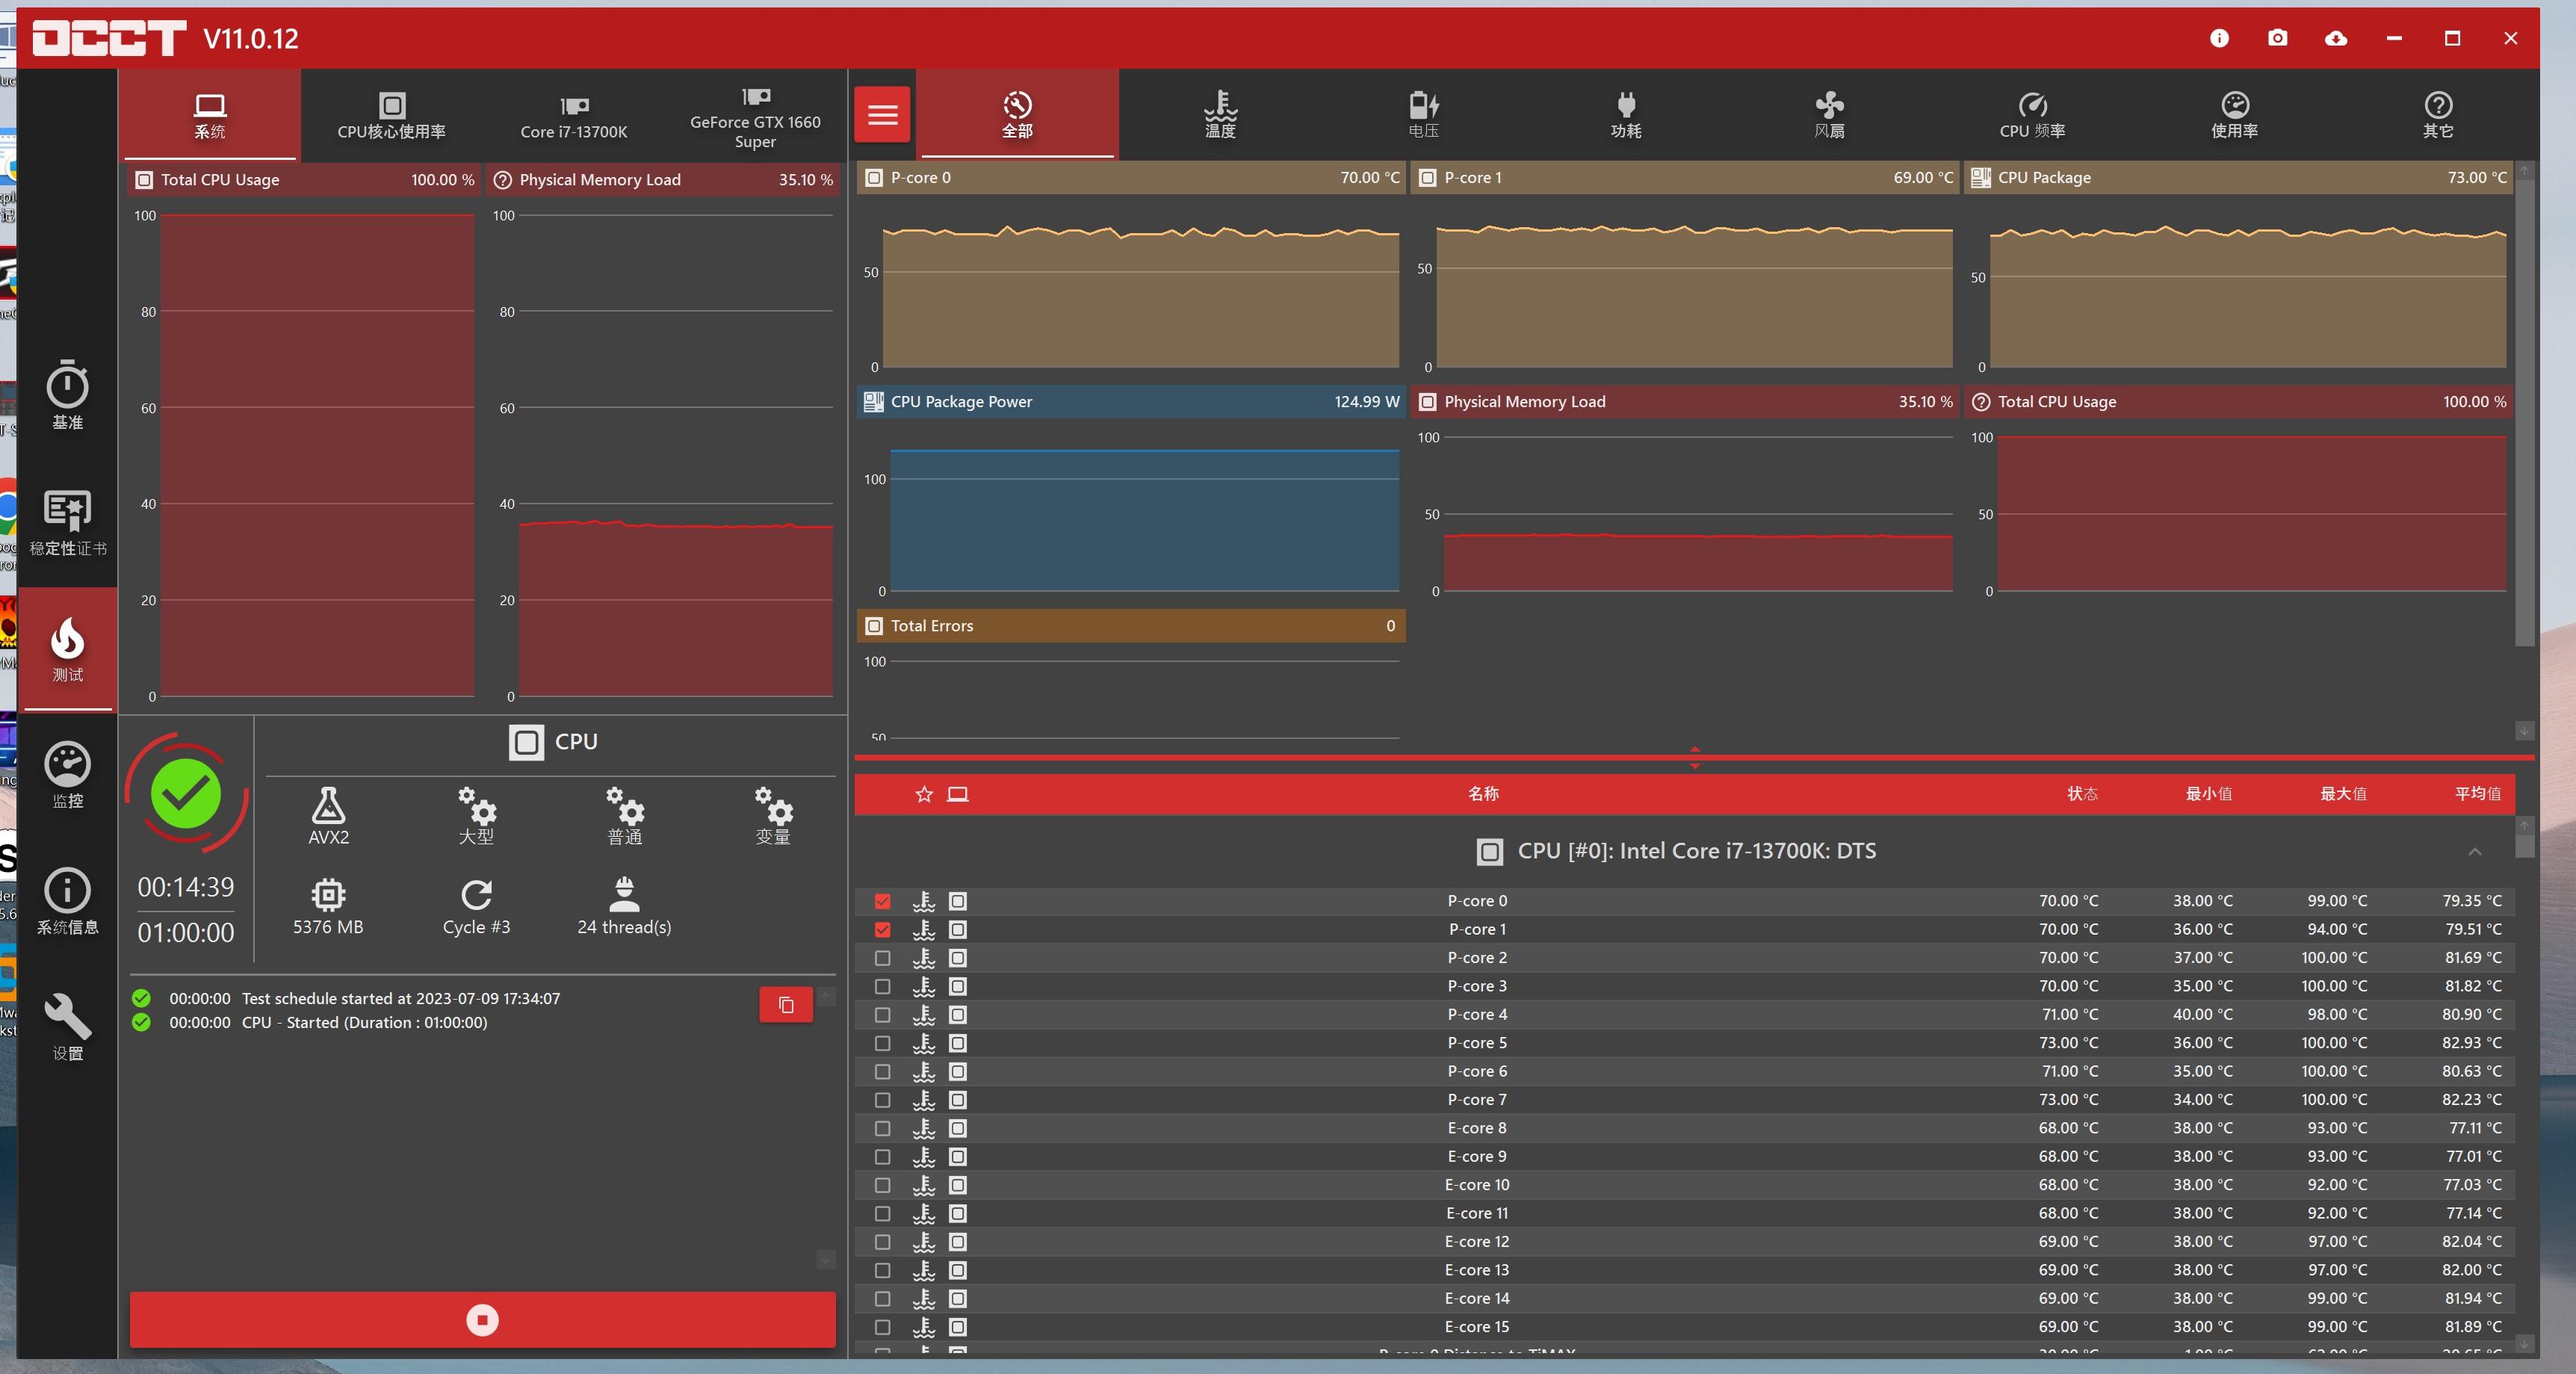Screen dimensions: 2576x1374
Task: Check the E-core 9 checkbox
Action: click(882, 1157)
